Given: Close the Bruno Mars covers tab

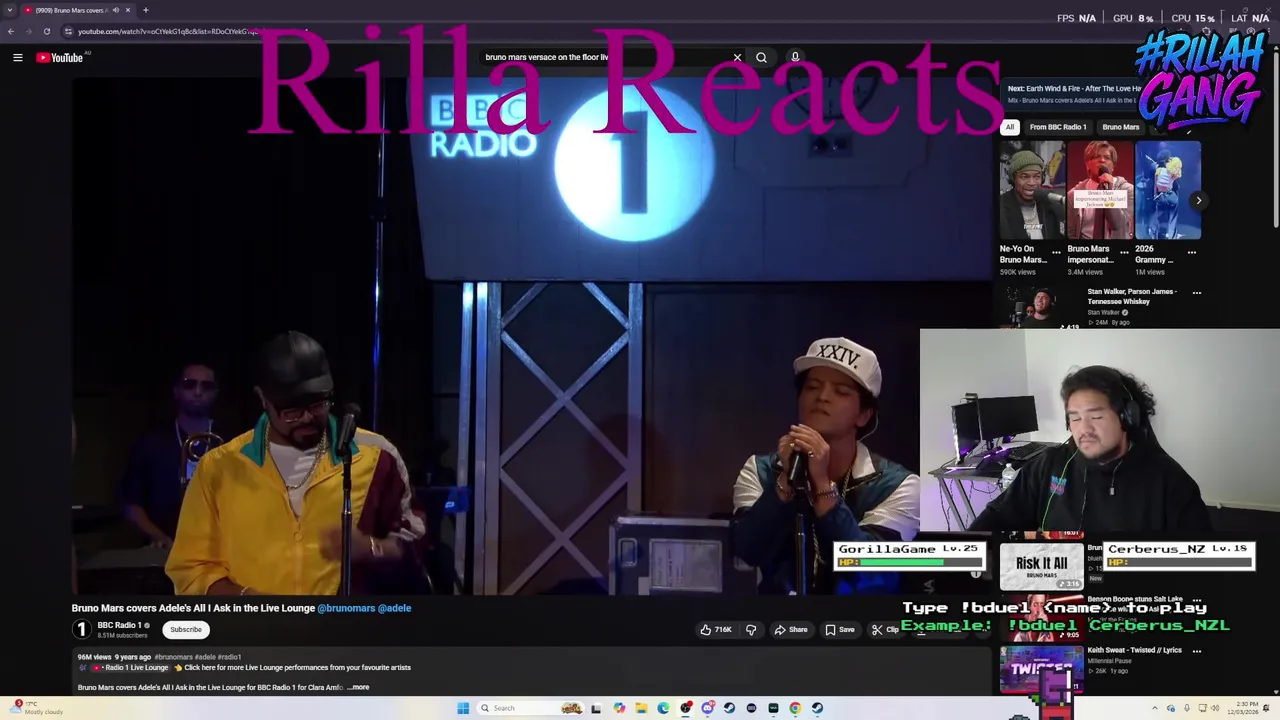Looking at the screenshot, I should pyautogui.click(x=127, y=10).
